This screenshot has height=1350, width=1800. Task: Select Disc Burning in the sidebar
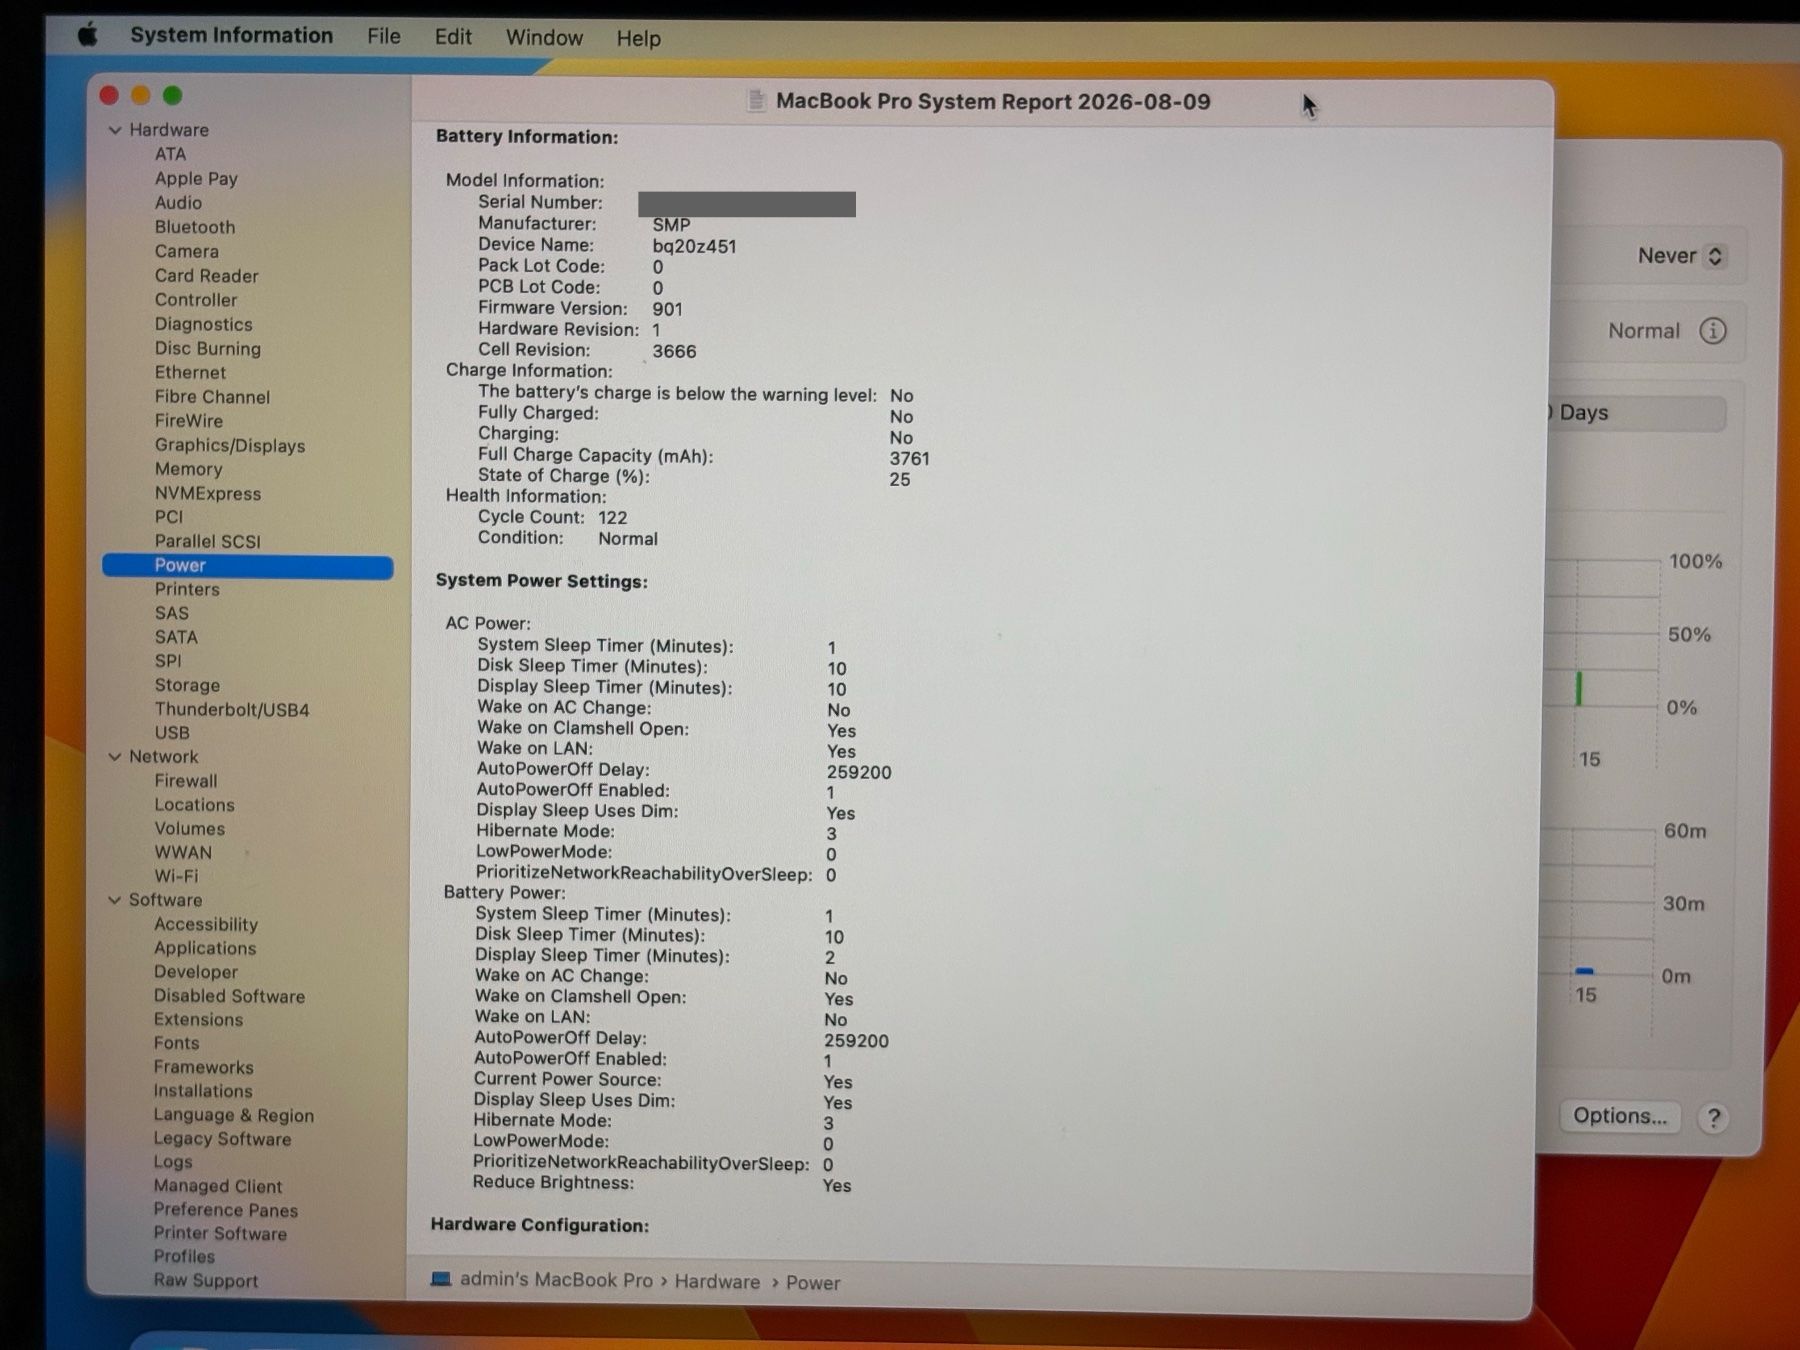(207, 348)
